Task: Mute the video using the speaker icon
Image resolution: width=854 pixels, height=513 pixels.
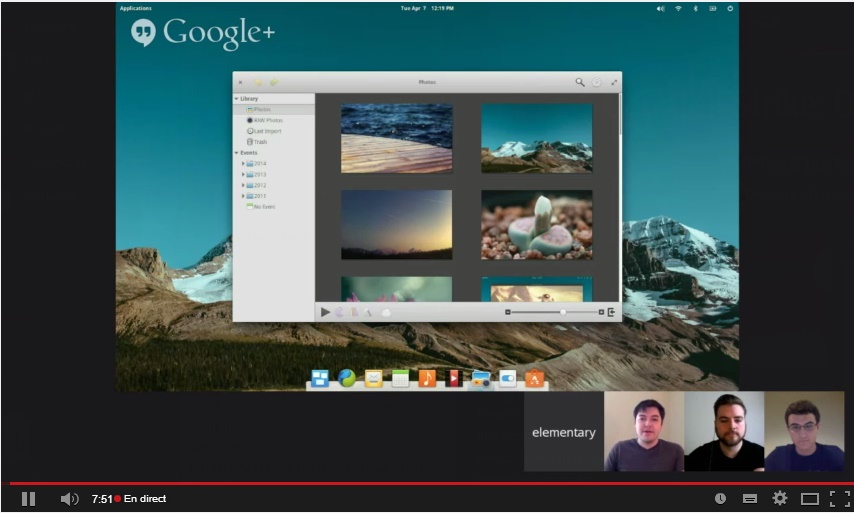Action: point(69,499)
